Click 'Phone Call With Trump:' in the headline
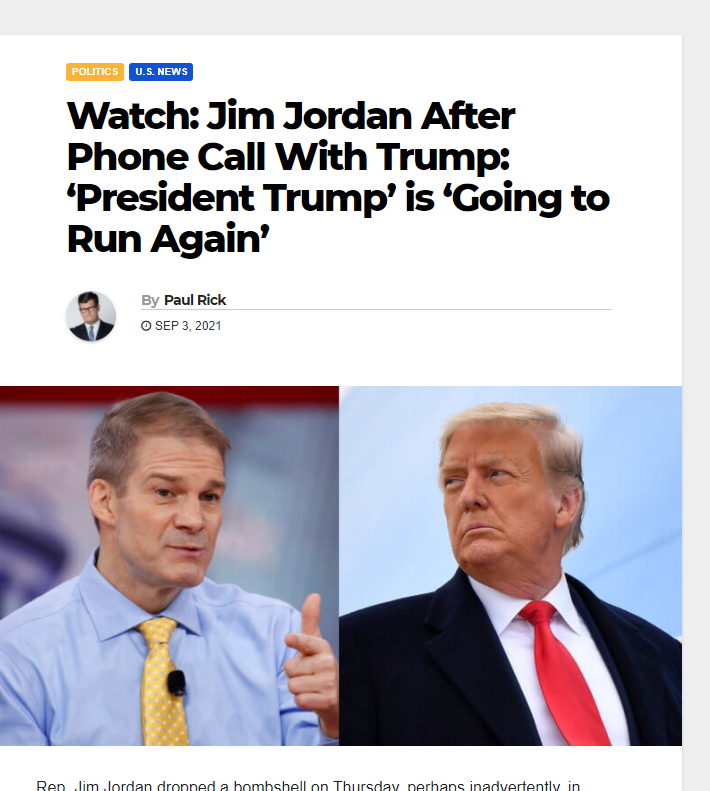The width and height of the screenshot is (710, 791). [x=288, y=157]
